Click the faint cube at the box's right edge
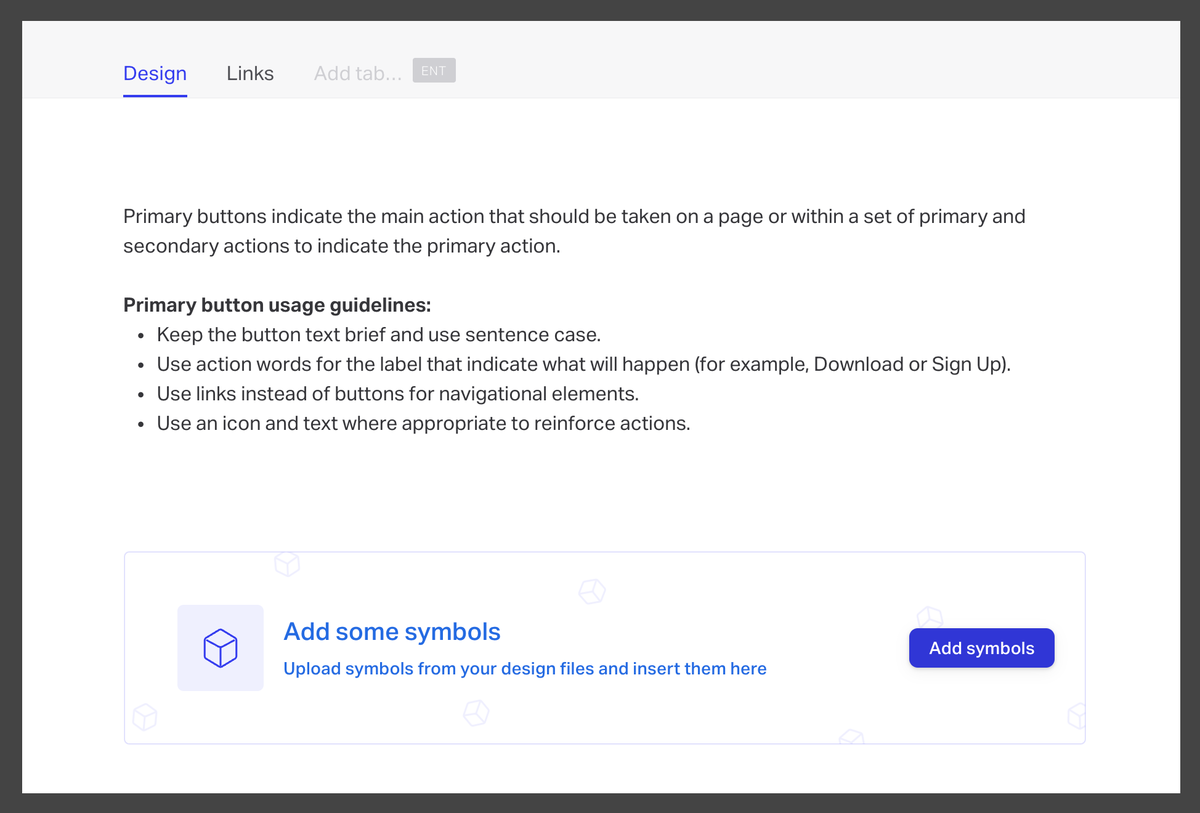This screenshot has height=813, width=1200. coord(1076,716)
